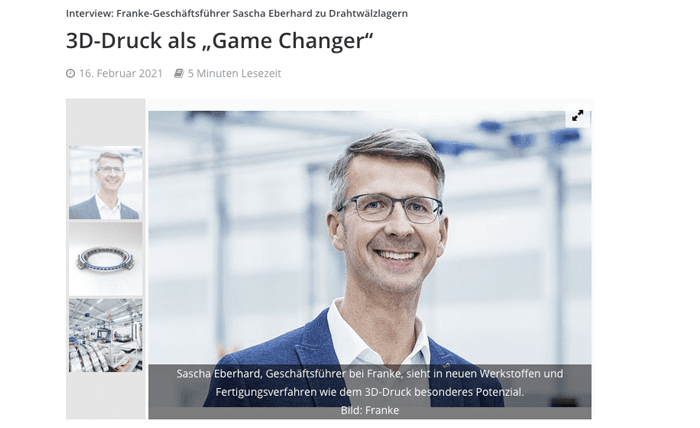This screenshot has width=700, height=428.
Task: Click the "Bild: Franke" image credit
Action: coord(370,410)
